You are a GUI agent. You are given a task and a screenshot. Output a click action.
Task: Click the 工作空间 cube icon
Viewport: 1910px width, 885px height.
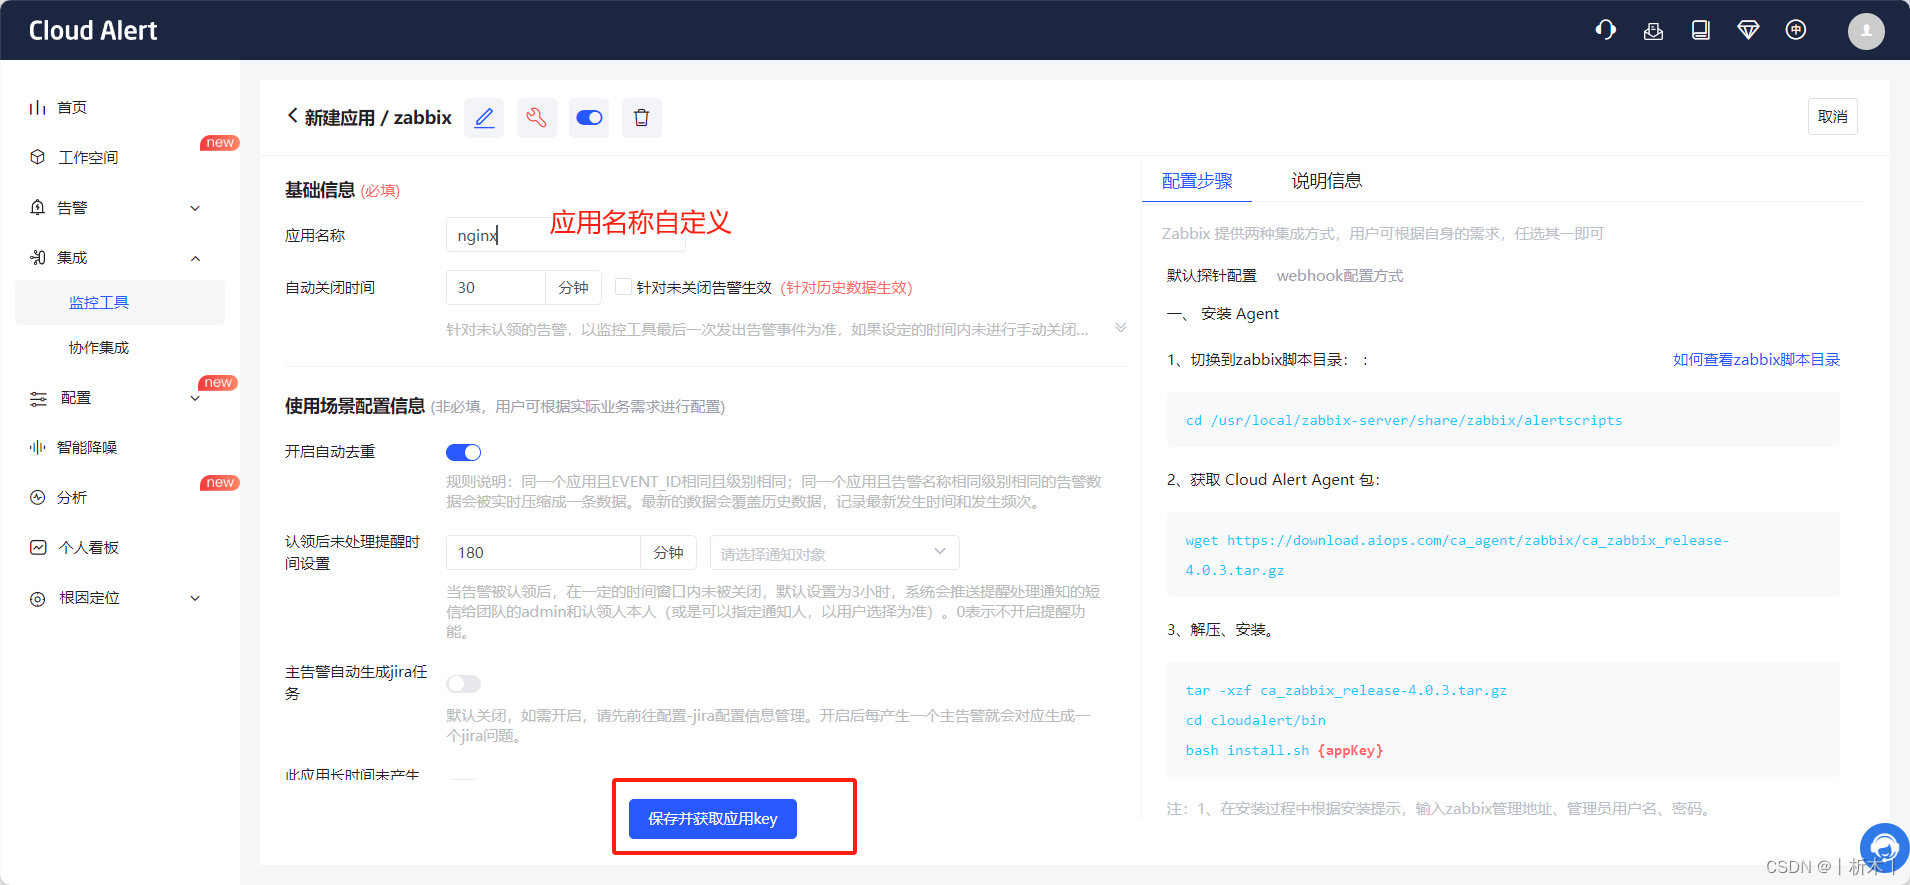(38, 157)
